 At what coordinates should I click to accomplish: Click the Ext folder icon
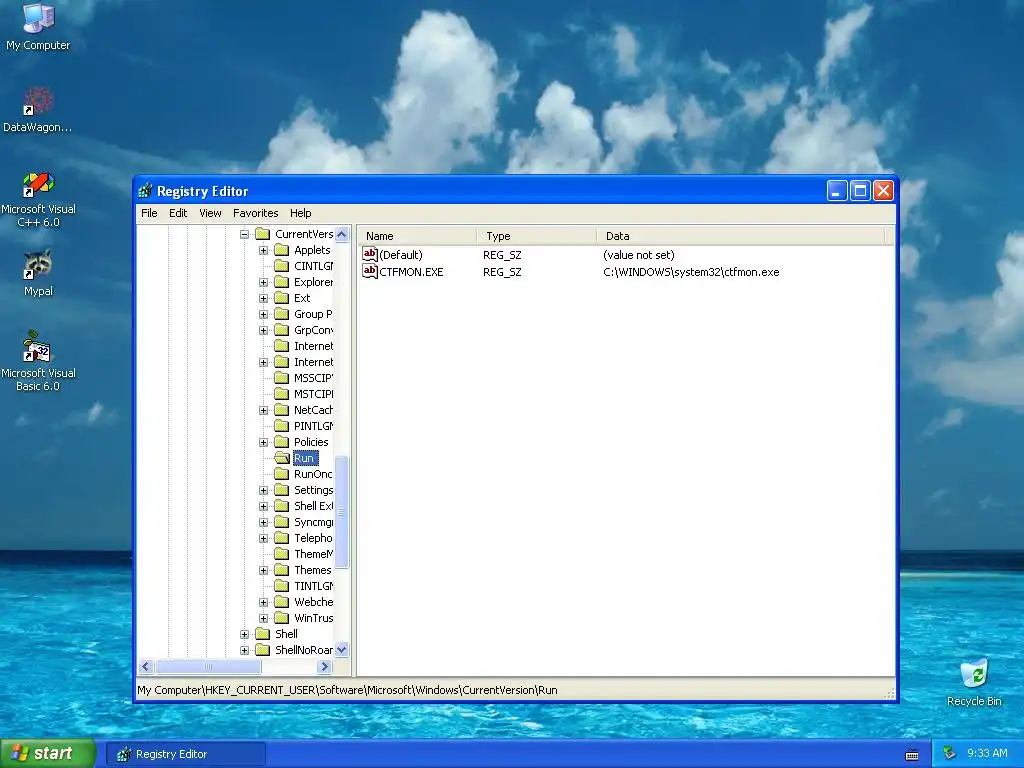coord(281,298)
